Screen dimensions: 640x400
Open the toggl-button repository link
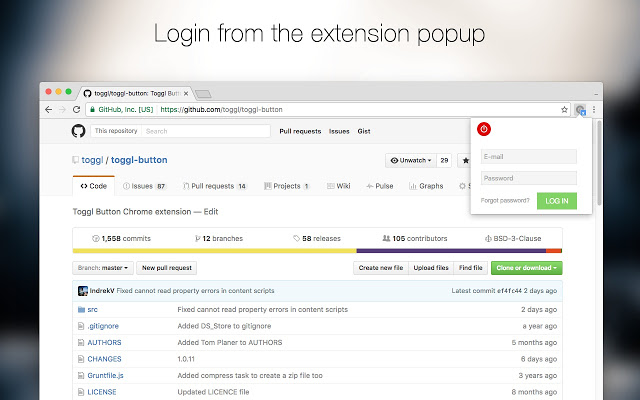click(139, 160)
